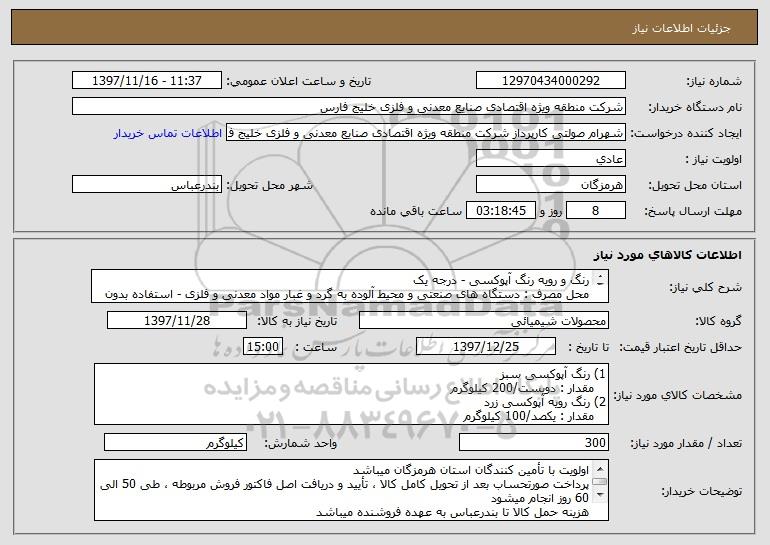This screenshot has width=770, height=545.
Task: Click the section heading اطلاعات کالاهای مورد نیاز
Action: point(667,255)
